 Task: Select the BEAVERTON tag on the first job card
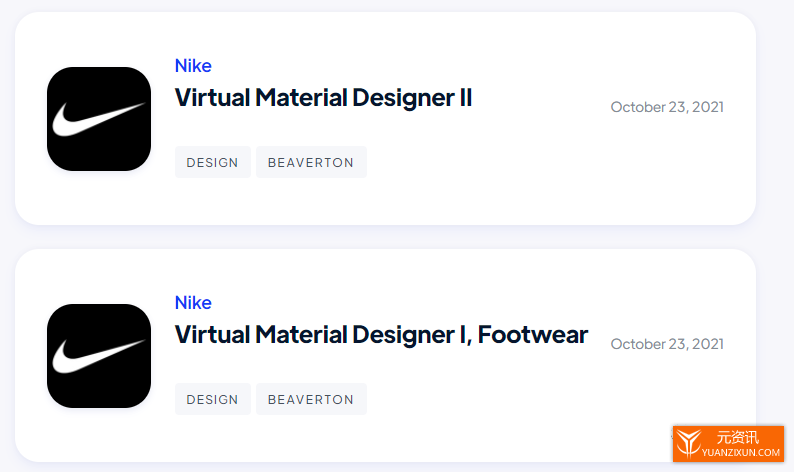311,162
